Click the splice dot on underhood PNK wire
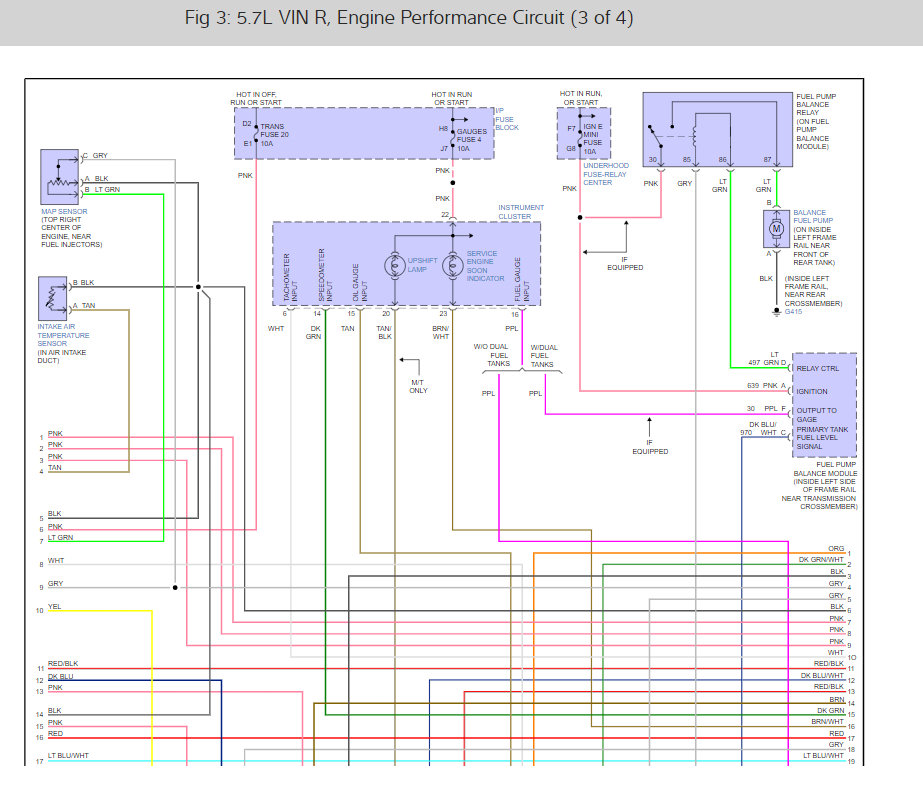 click(x=580, y=217)
